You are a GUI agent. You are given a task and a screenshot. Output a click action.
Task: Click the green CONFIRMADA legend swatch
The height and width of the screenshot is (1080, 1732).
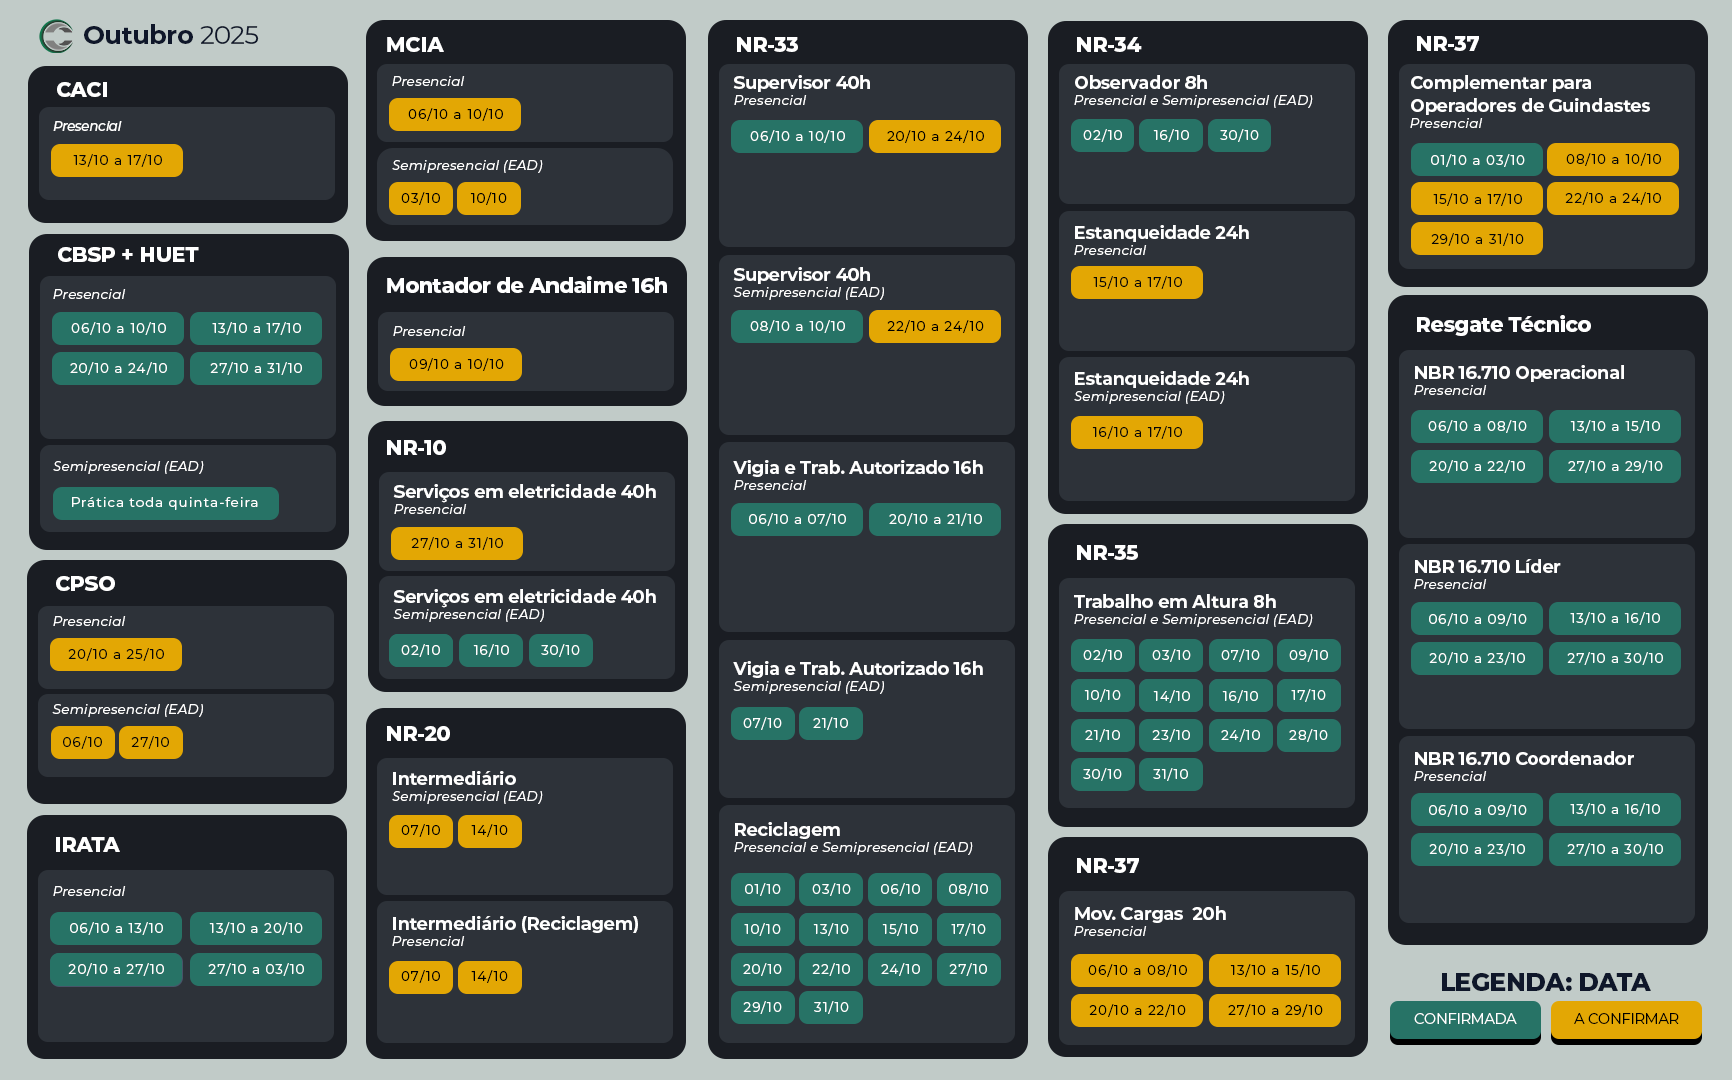[1464, 1019]
